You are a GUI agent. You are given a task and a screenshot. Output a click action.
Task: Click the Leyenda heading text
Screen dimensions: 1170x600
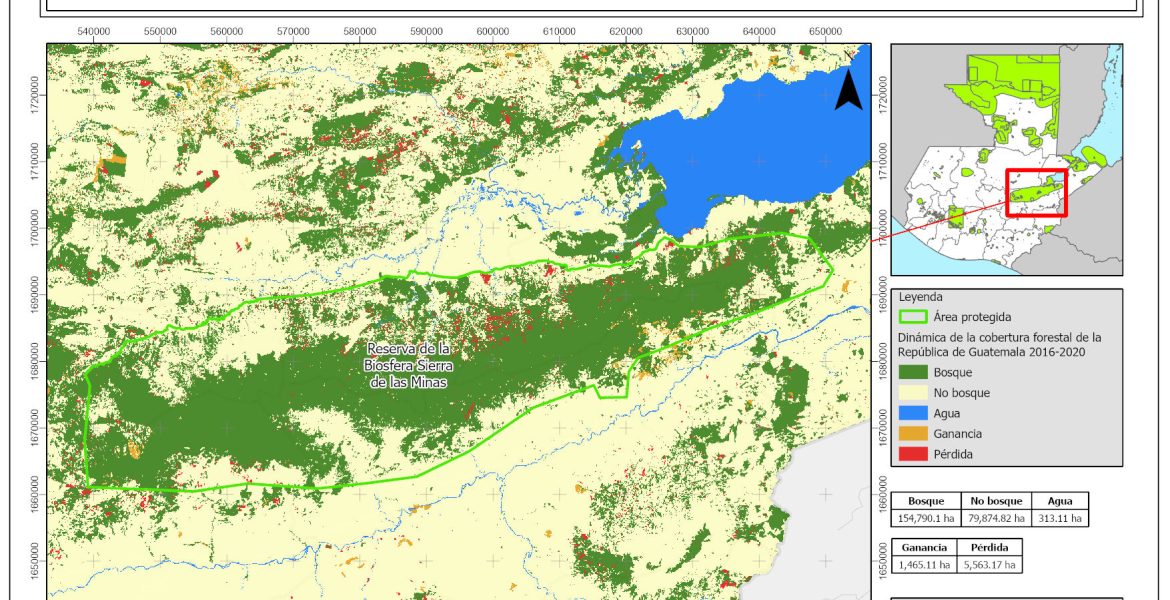point(921,297)
